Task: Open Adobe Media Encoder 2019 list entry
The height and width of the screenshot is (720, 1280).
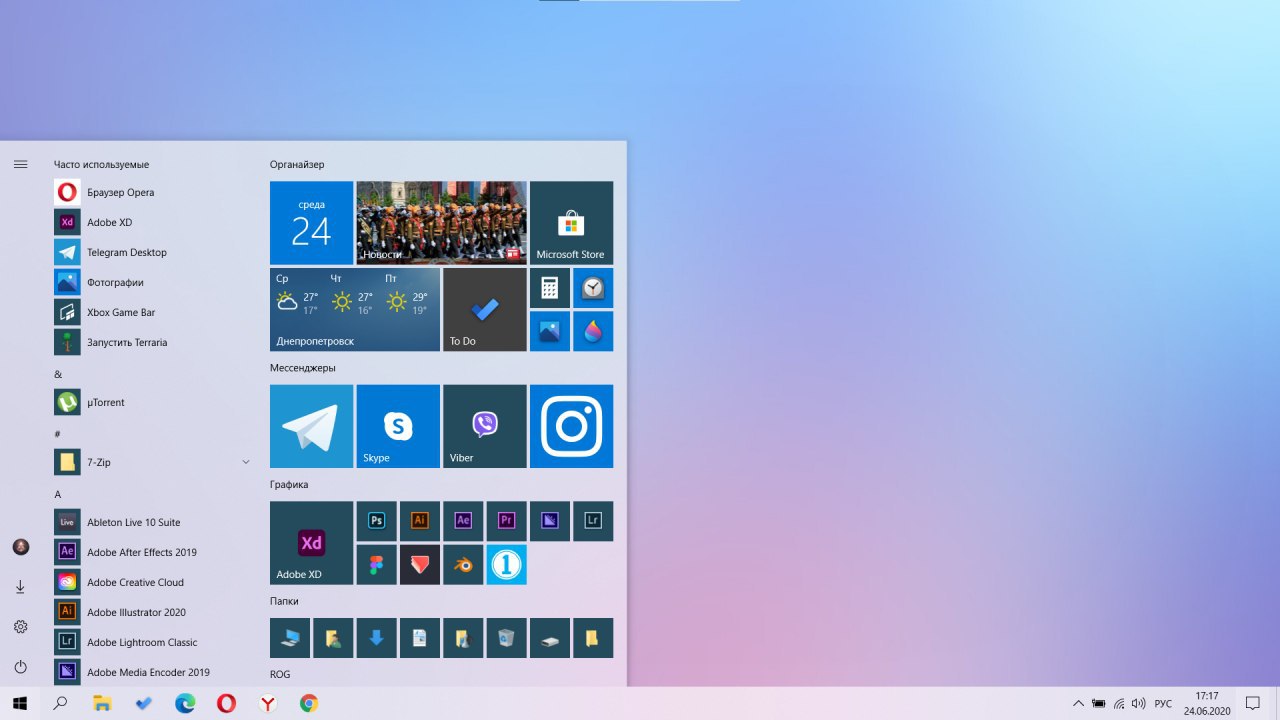Action: [152, 672]
